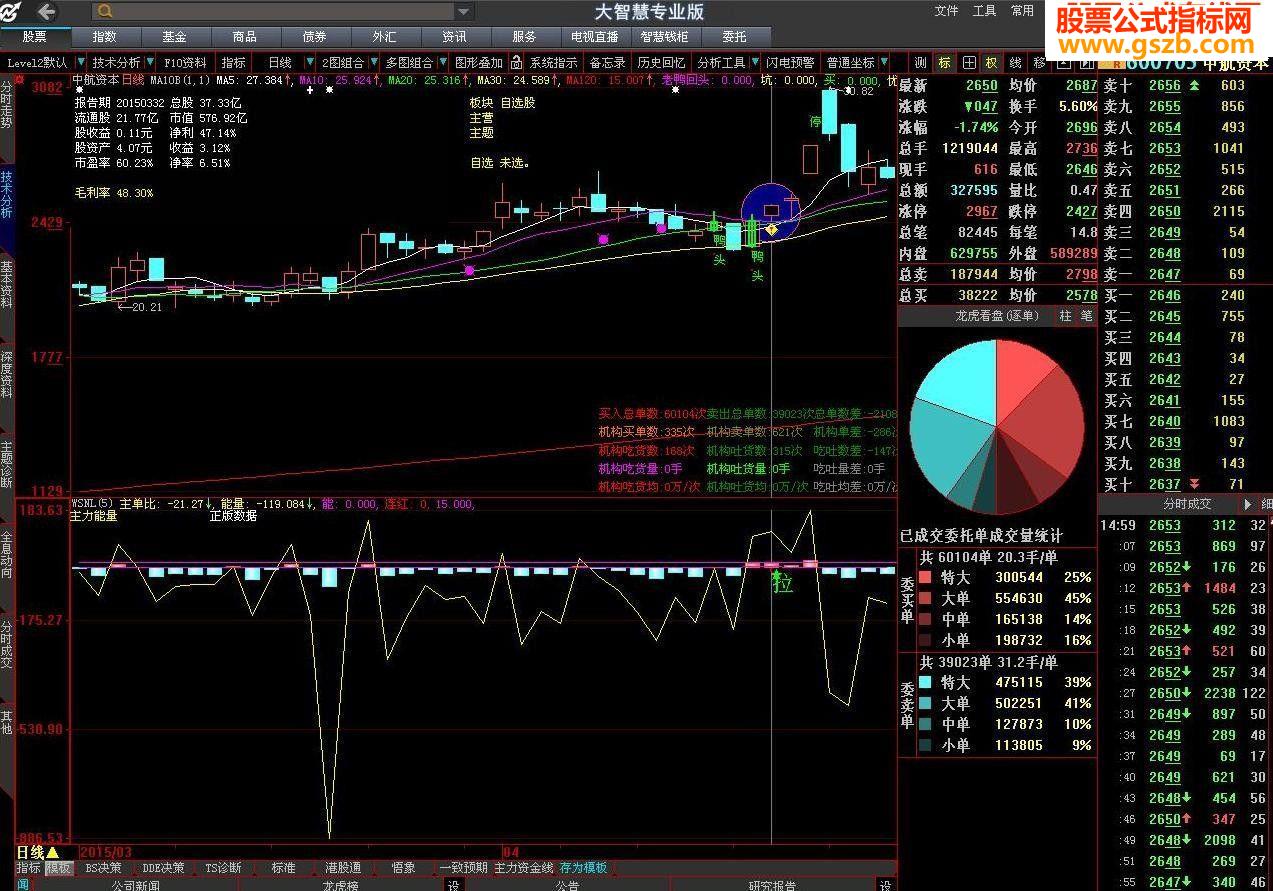
Task: Switch to the 股票 tab
Action: tap(34, 37)
